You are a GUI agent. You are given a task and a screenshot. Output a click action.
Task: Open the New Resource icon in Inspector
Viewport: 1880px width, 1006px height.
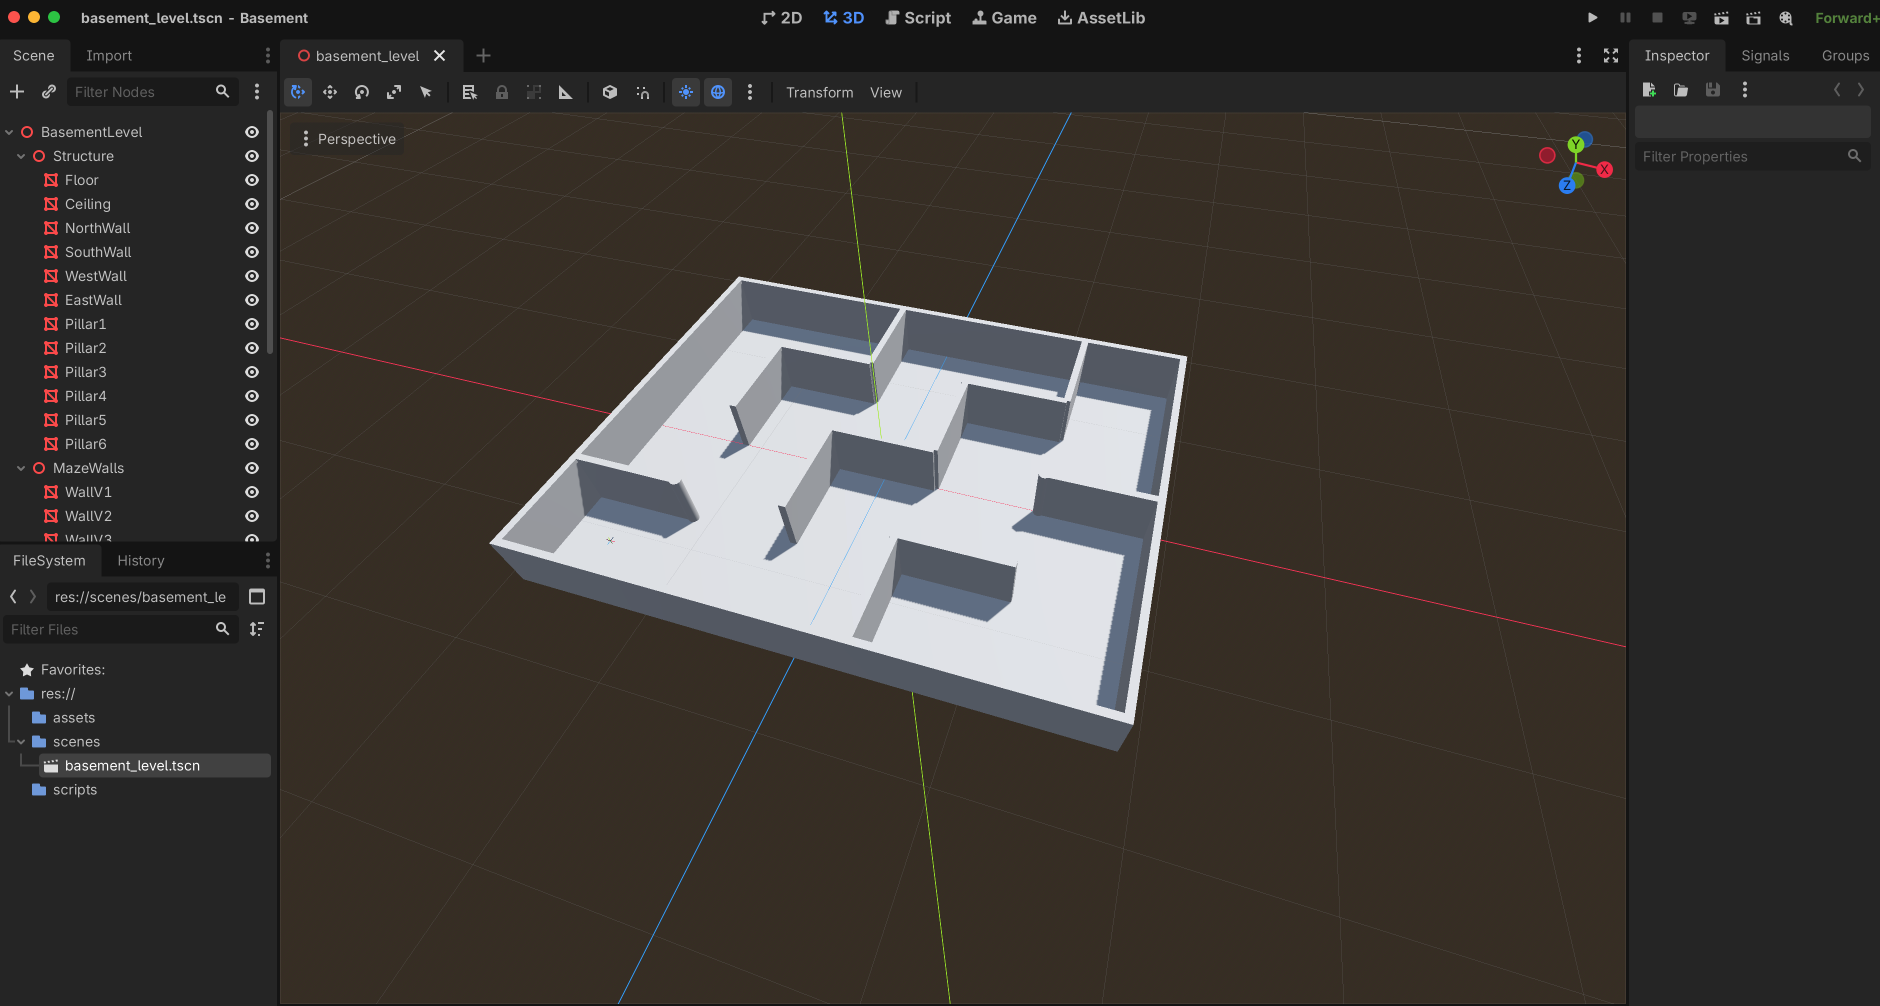1649,89
